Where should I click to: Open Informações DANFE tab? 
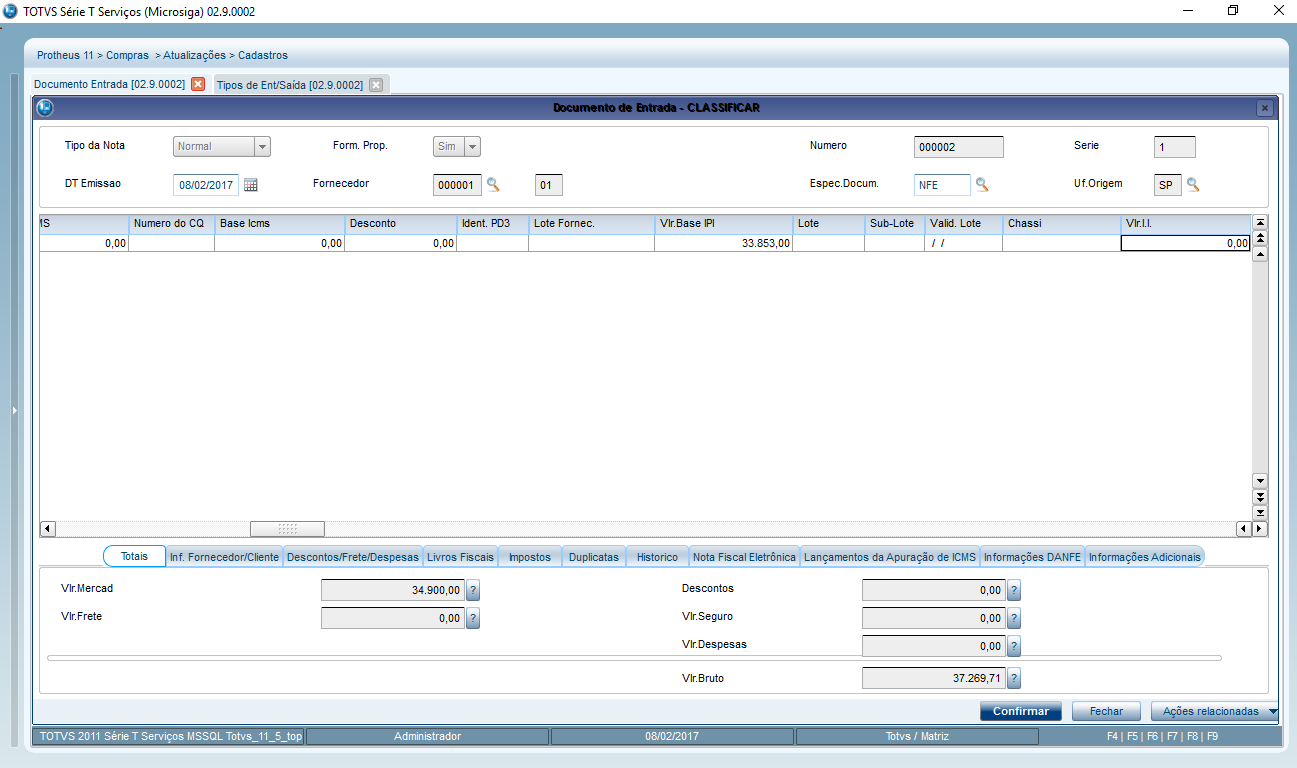(1032, 557)
